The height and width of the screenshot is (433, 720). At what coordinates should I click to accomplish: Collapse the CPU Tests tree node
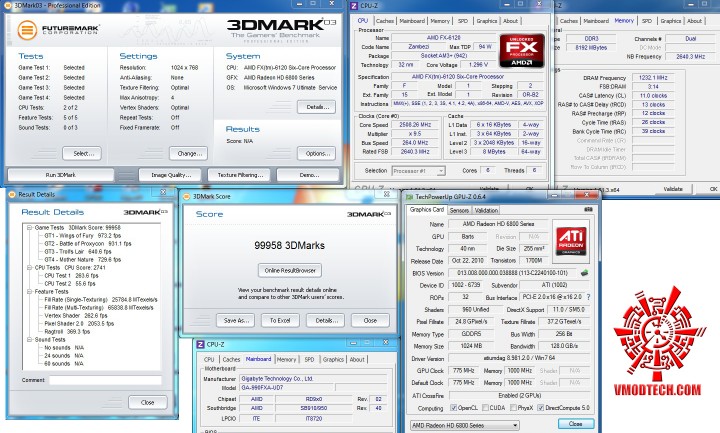(x=29, y=268)
